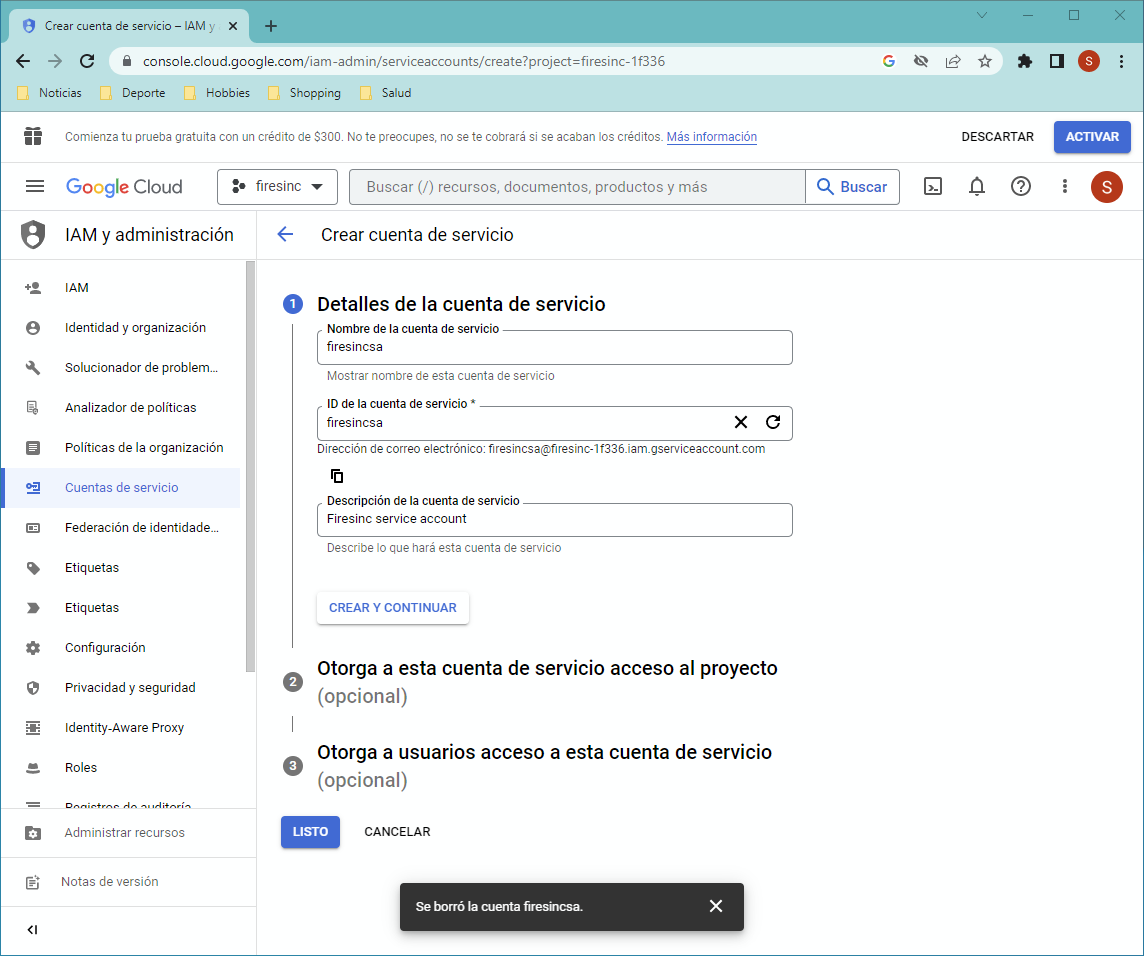Go back with the blue arrow
This screenshot has height=956, width=1144.
pos(285,234)
